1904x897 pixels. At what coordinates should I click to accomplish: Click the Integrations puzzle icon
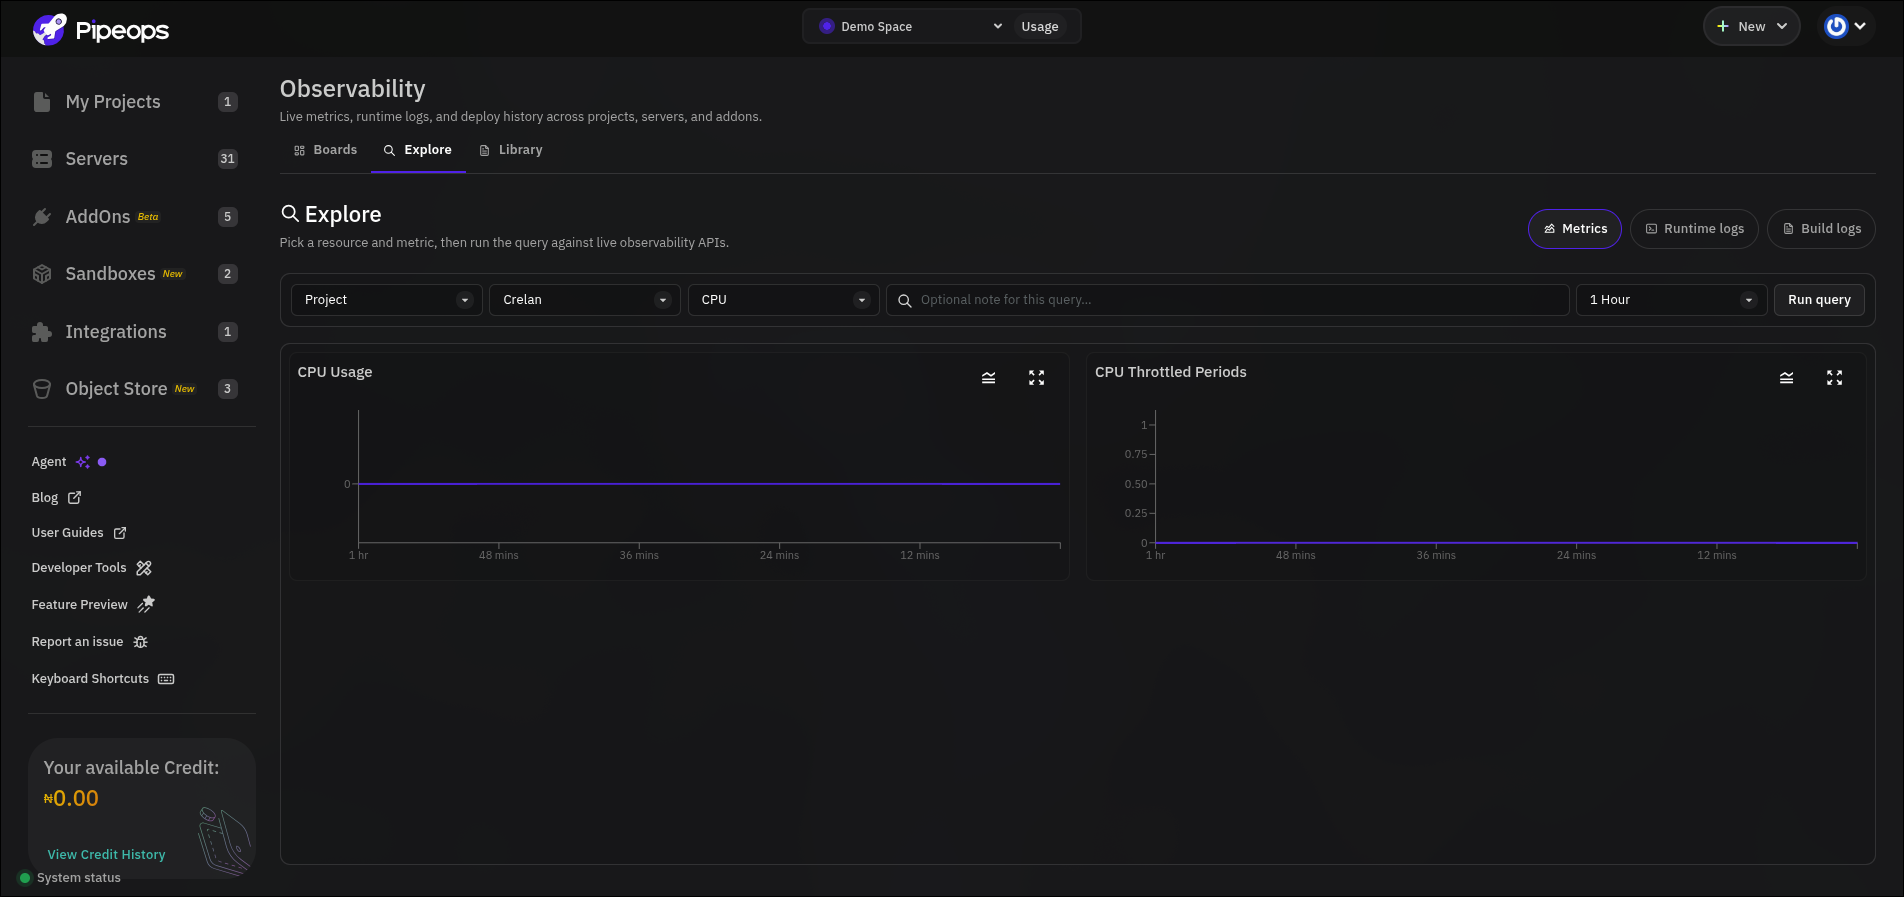(x=42, y=332)
